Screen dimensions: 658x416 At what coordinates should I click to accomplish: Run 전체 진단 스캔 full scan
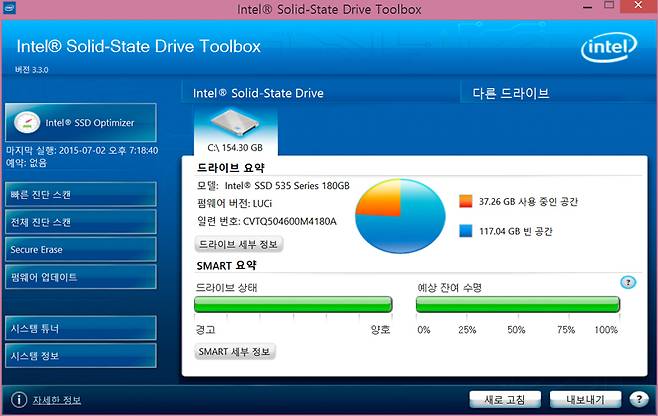coord(81,222)
